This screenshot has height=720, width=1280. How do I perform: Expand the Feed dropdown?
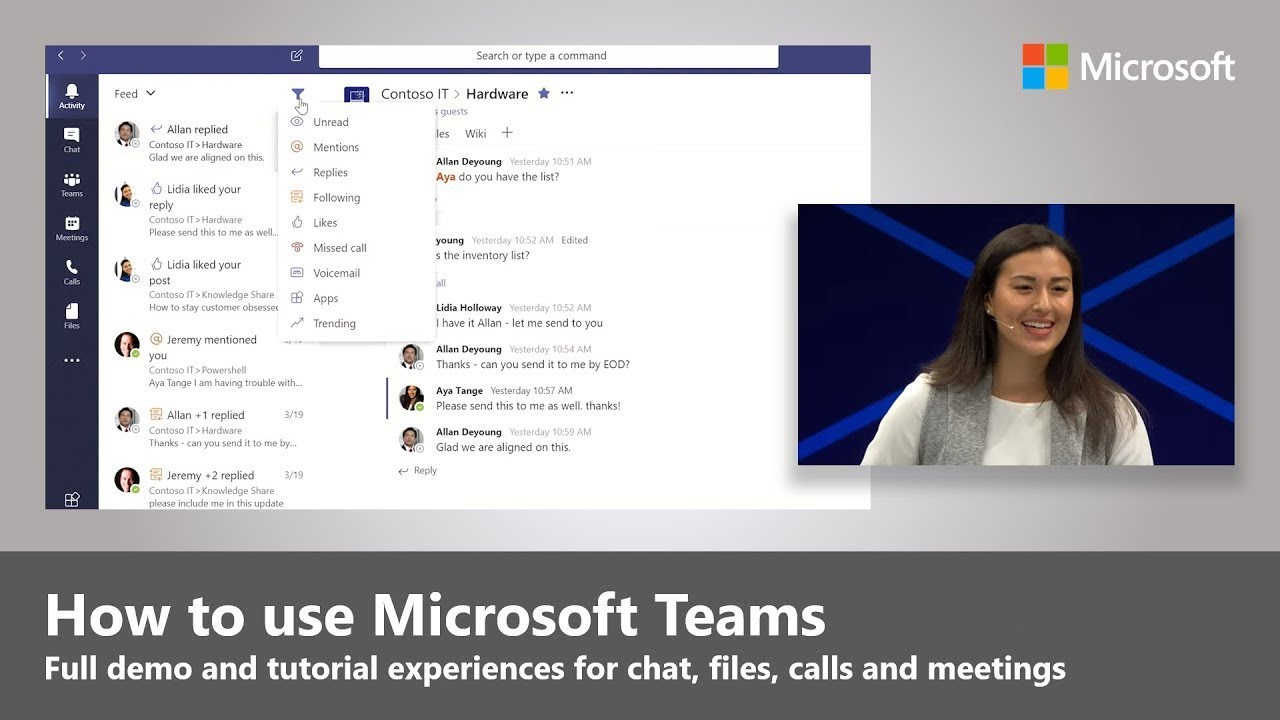(x=135, y=94)
